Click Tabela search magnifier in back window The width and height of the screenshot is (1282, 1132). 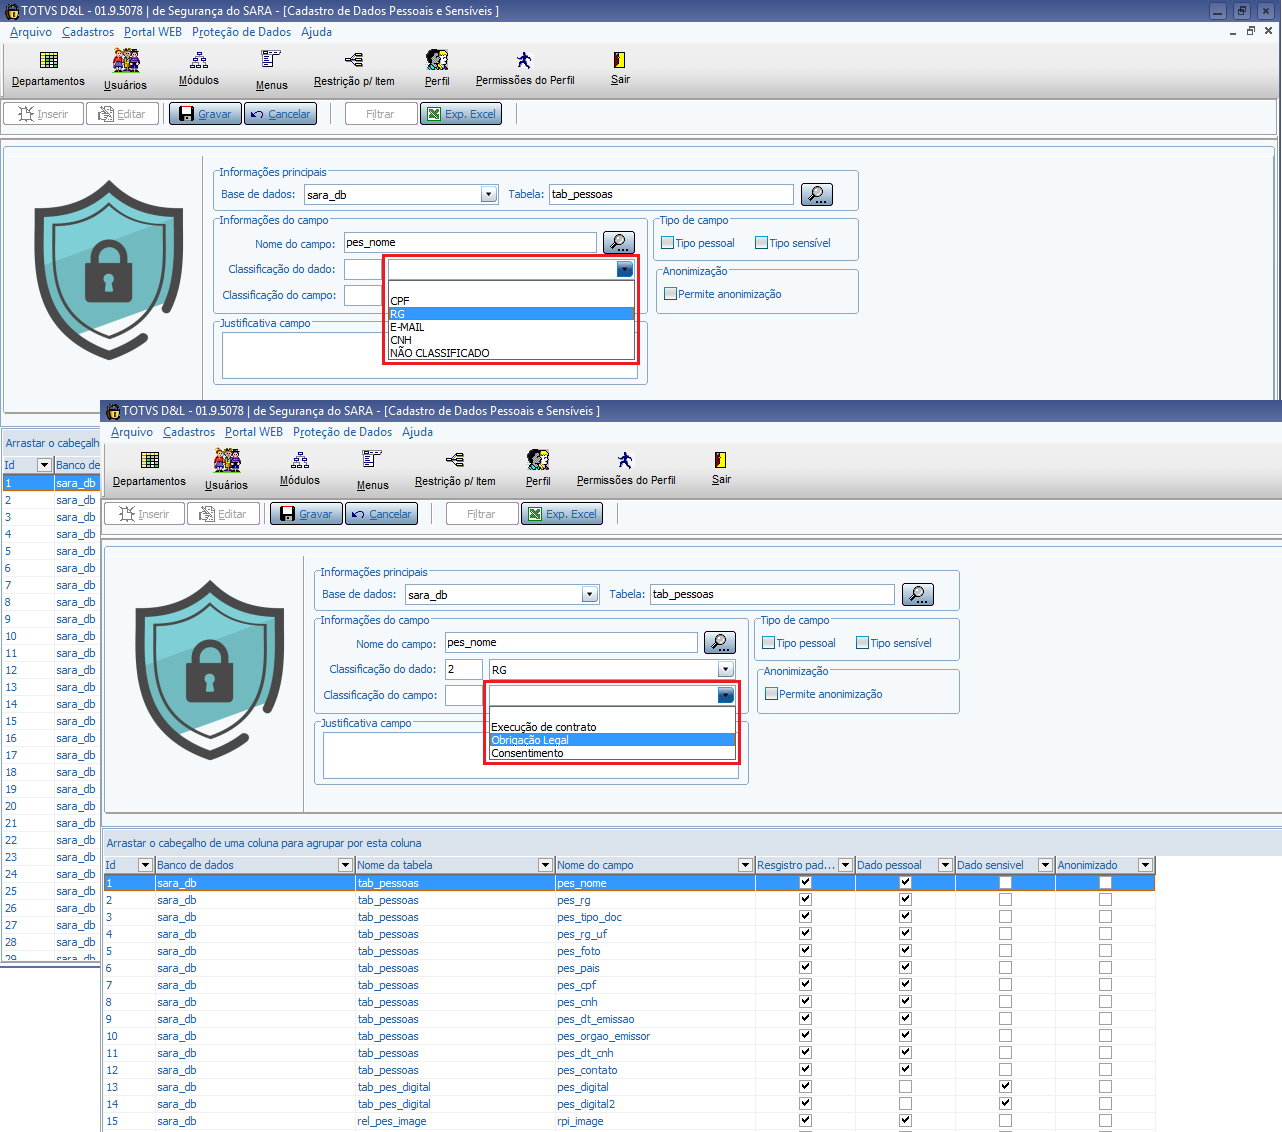pos(817,194)
